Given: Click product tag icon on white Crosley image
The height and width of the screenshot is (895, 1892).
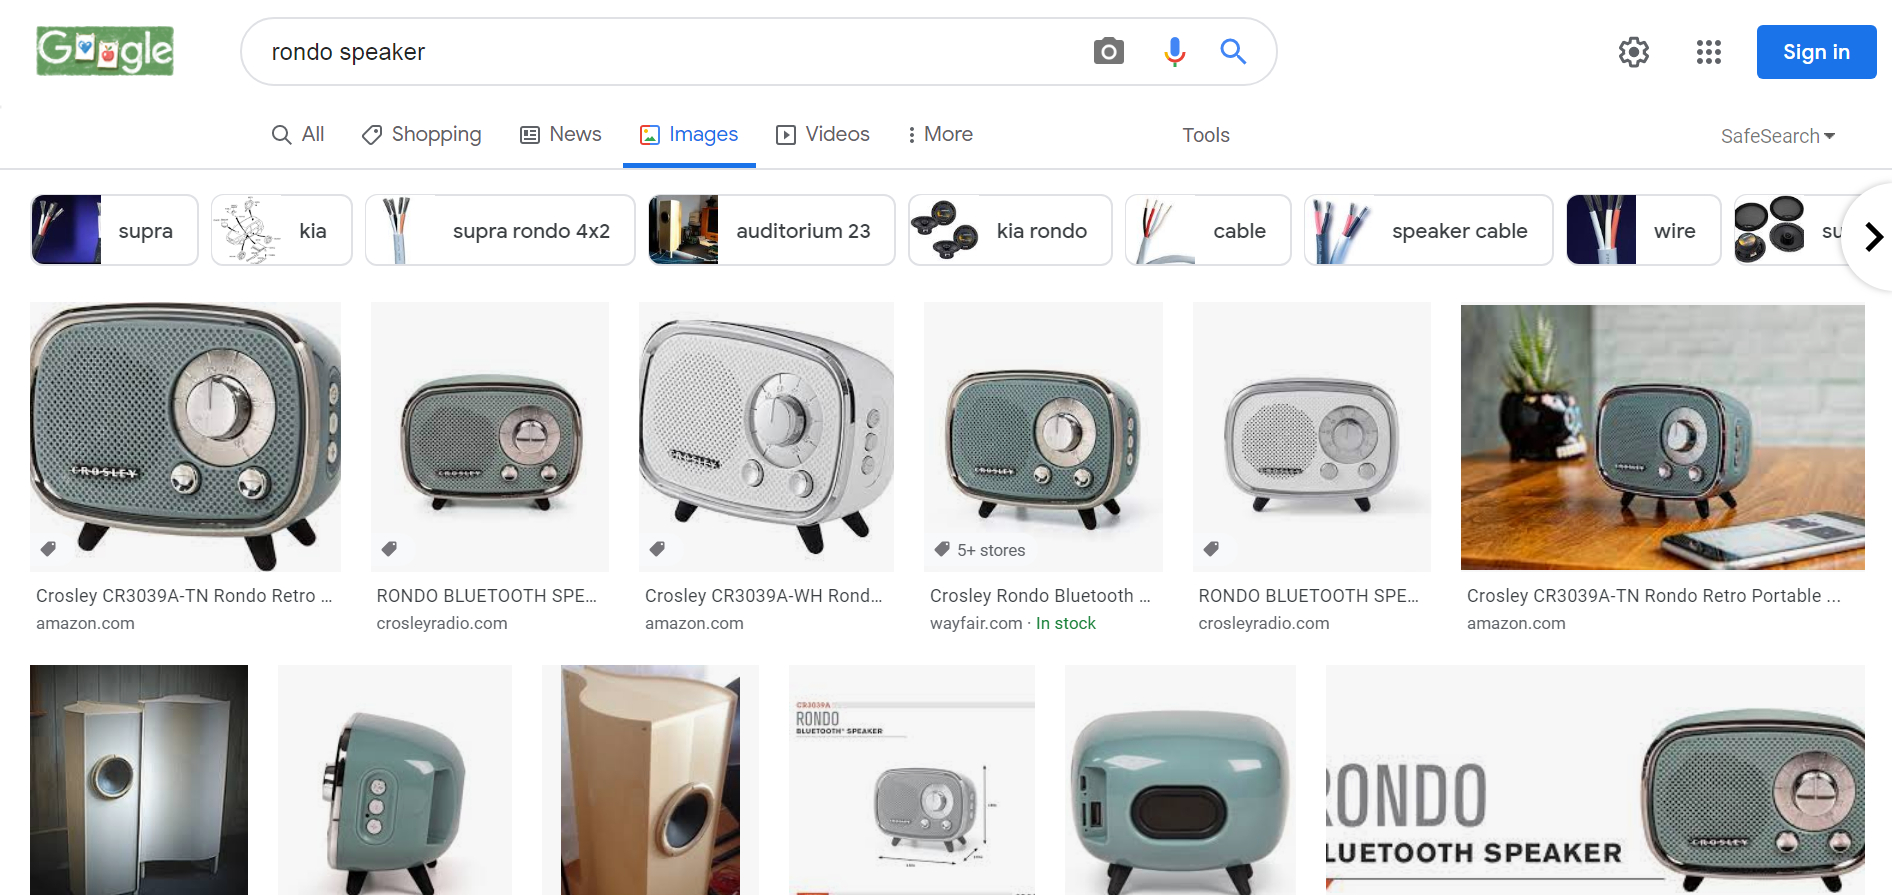Looking at the screenshot, I should pos(657,548).
